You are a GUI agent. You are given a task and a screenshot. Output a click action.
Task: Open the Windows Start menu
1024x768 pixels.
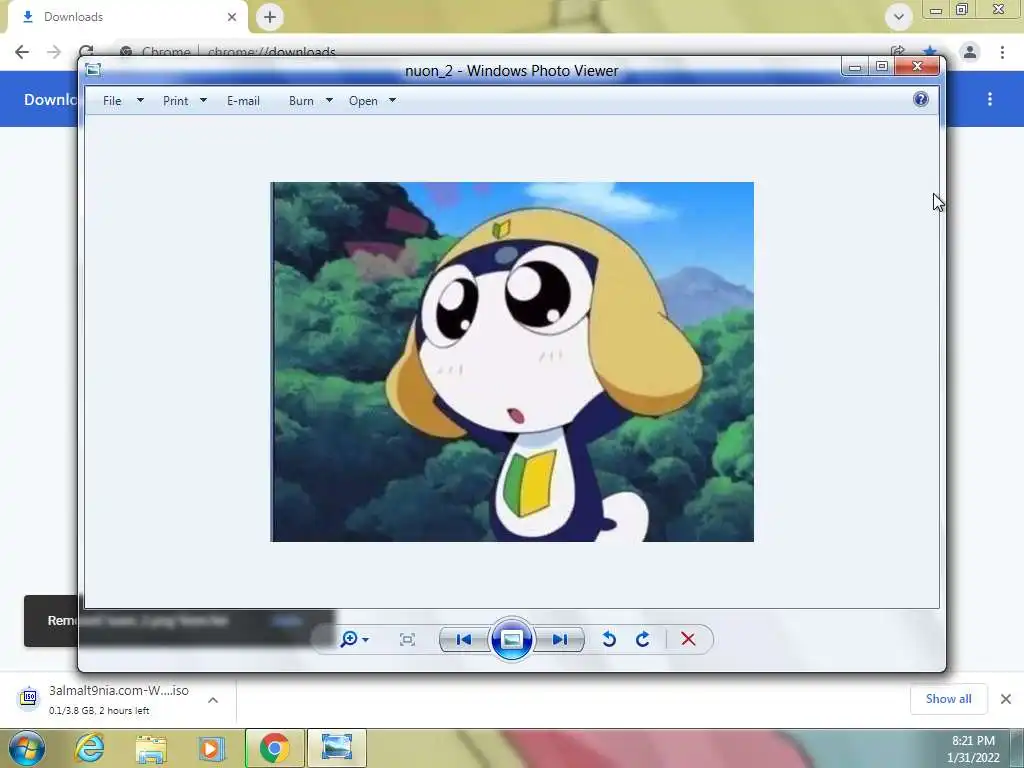[x=27, y=748]
